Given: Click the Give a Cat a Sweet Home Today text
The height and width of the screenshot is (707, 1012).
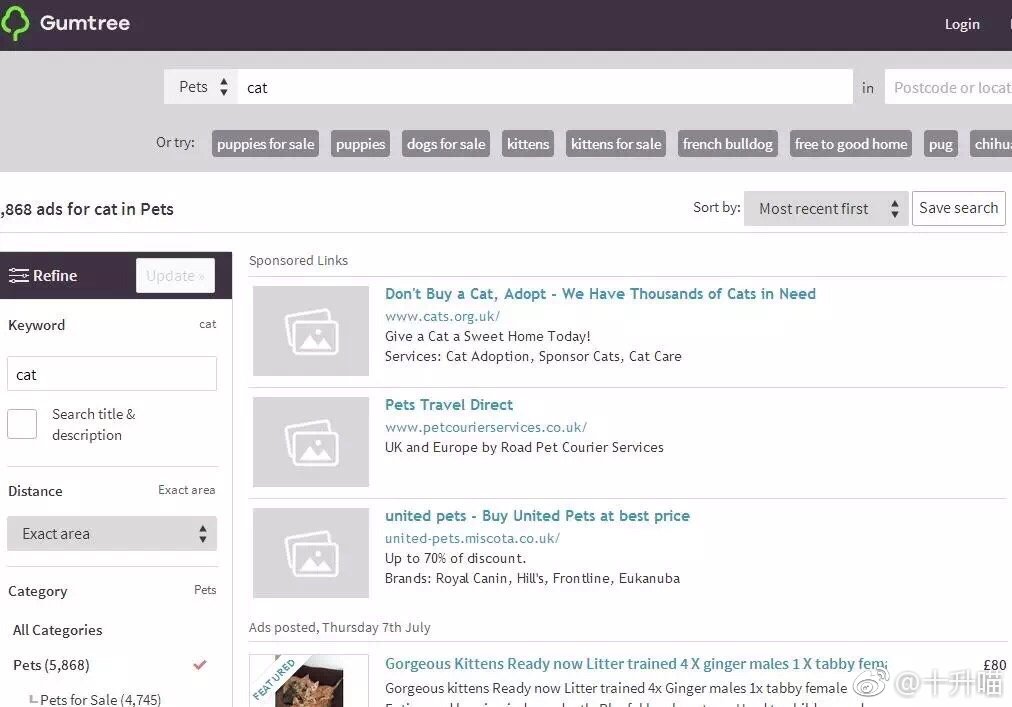Looking at the screenshot, I should tap(487, 336).
